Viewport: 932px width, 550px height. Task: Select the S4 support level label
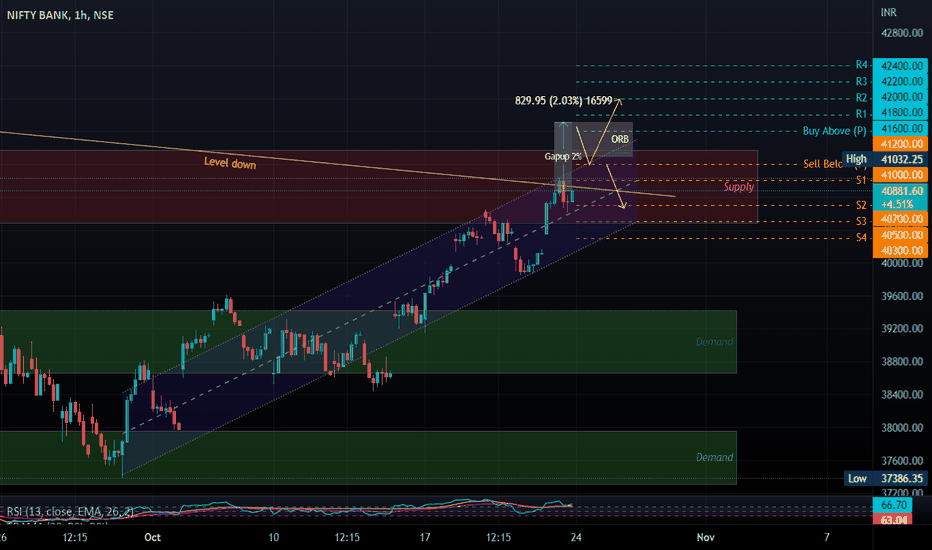[x=861, y=237]
